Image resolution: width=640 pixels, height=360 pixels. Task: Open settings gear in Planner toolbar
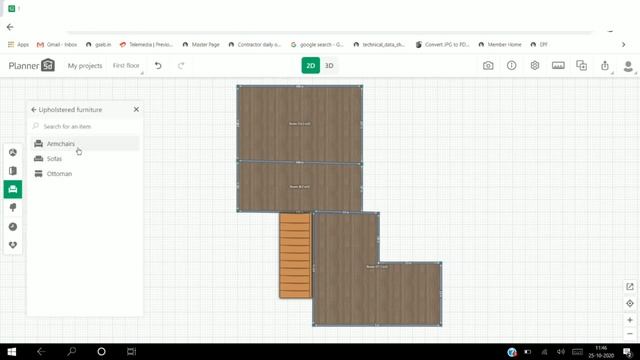point(535,65)
